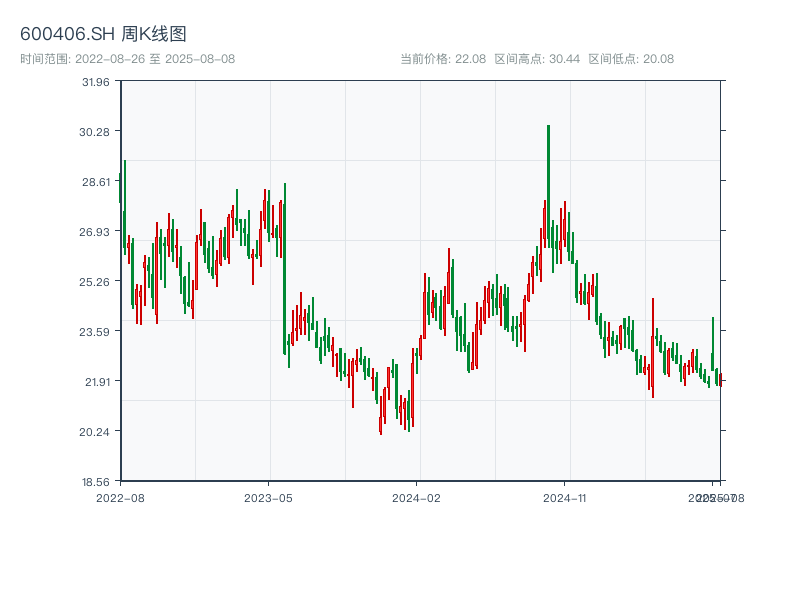
Task: Click the tallest green candlestick near 30.44
Action: click(x=548, y=185)
